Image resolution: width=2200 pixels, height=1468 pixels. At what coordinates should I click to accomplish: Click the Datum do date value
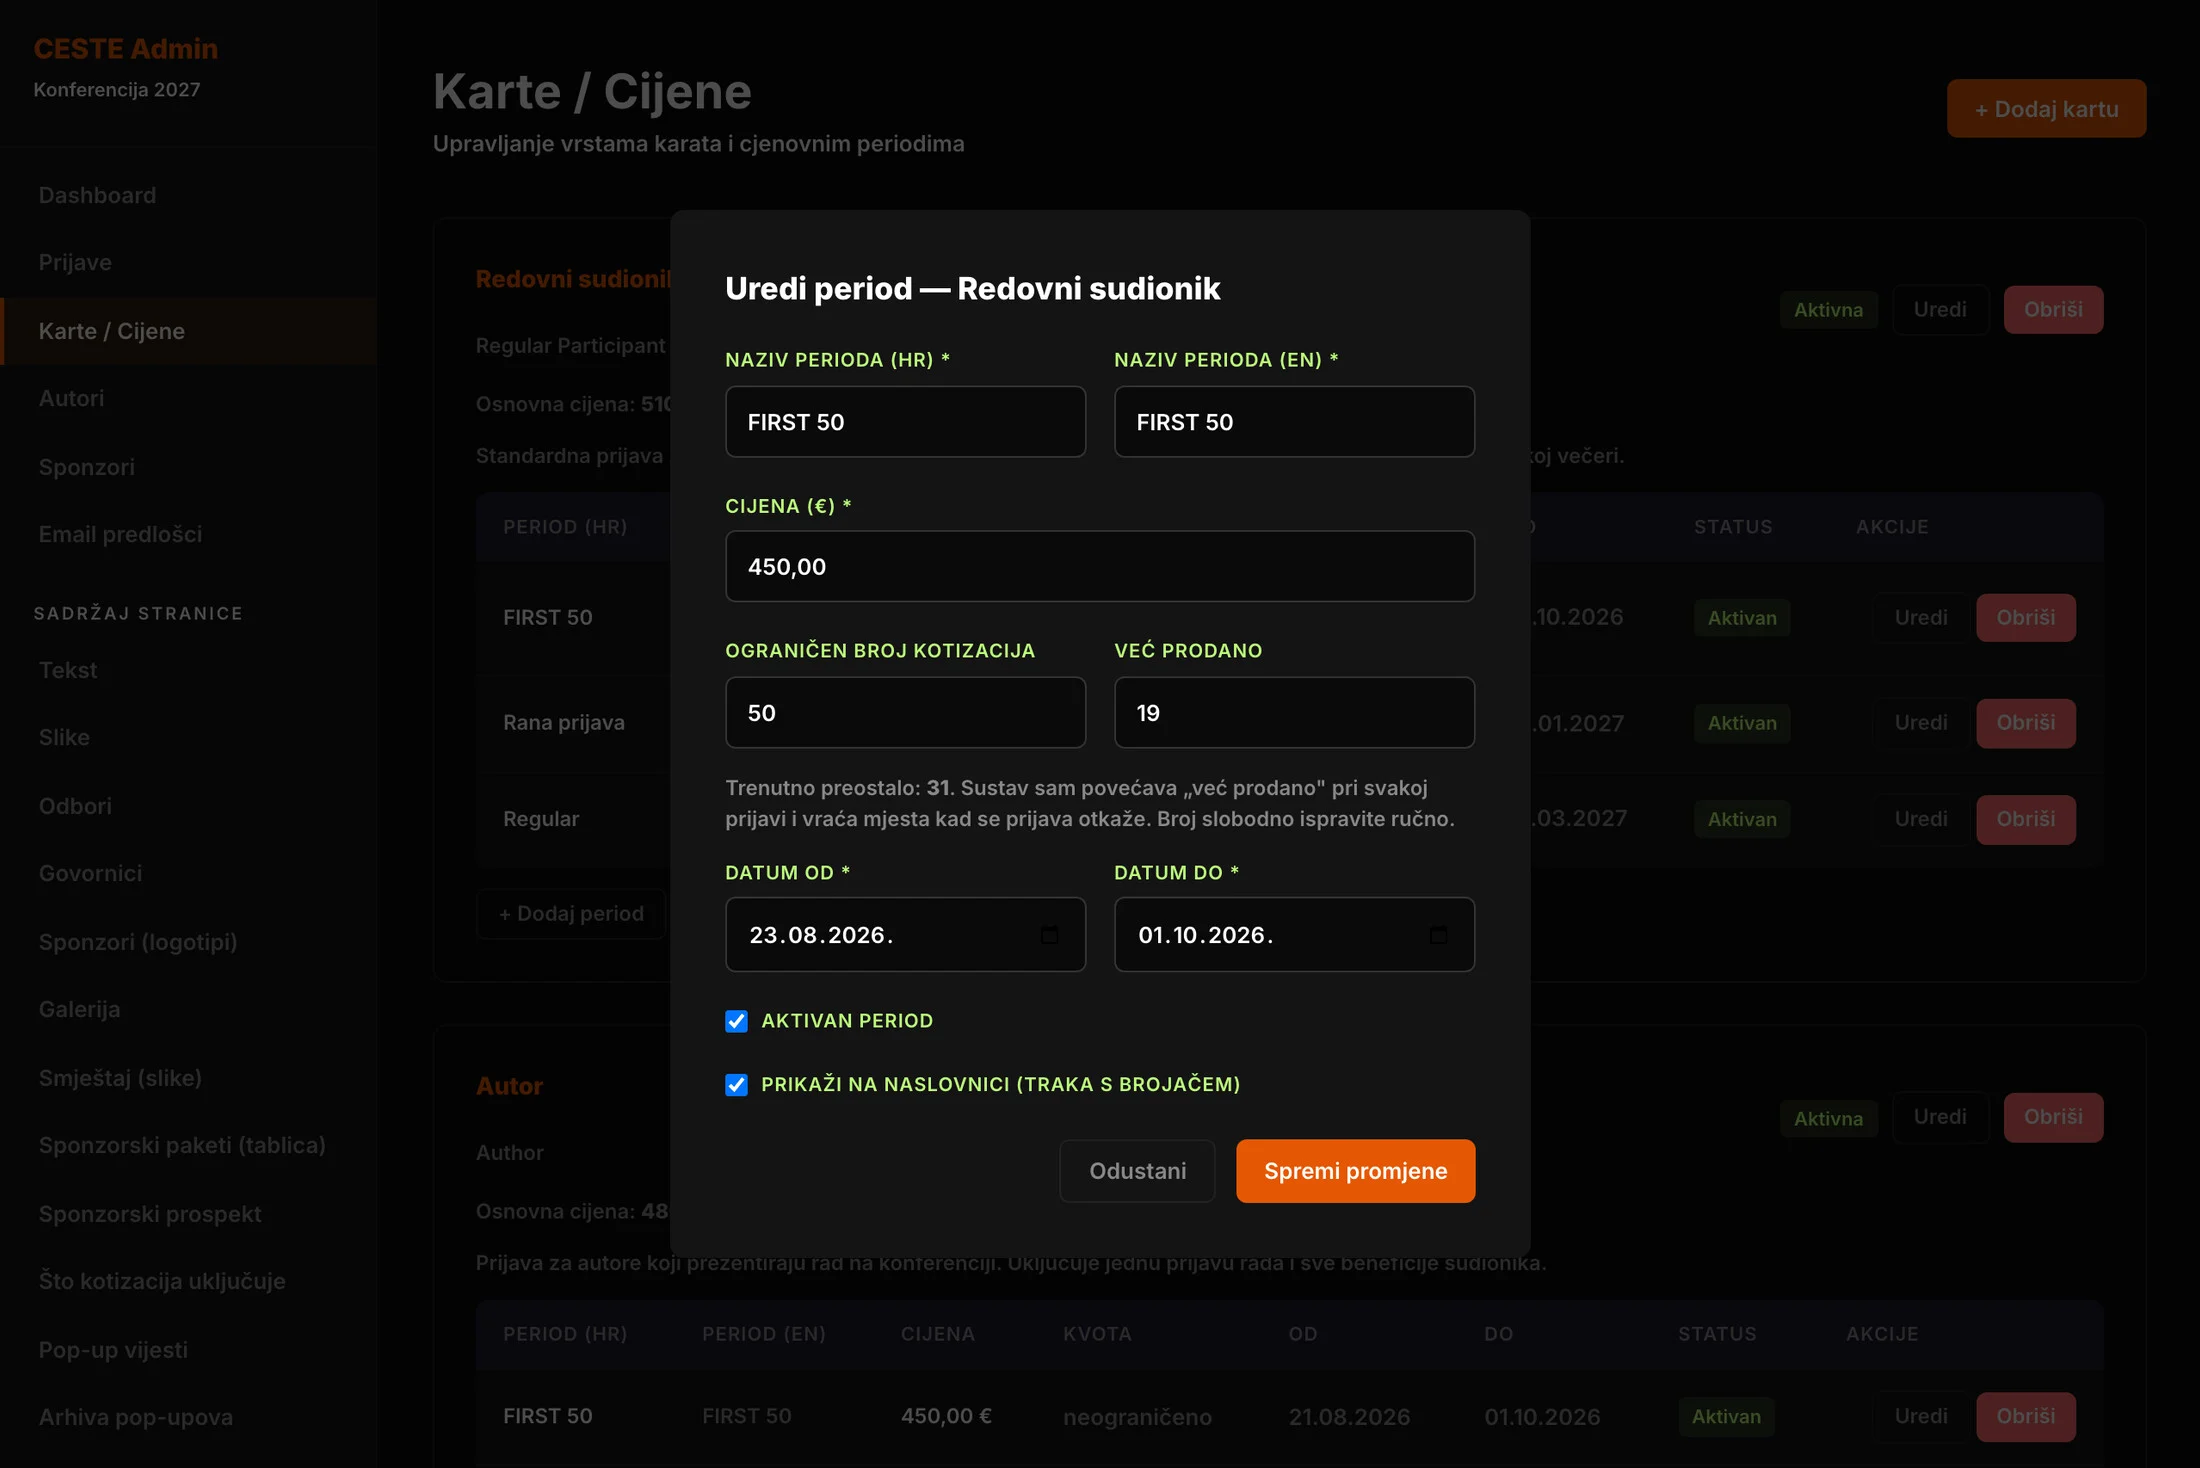1206,935
